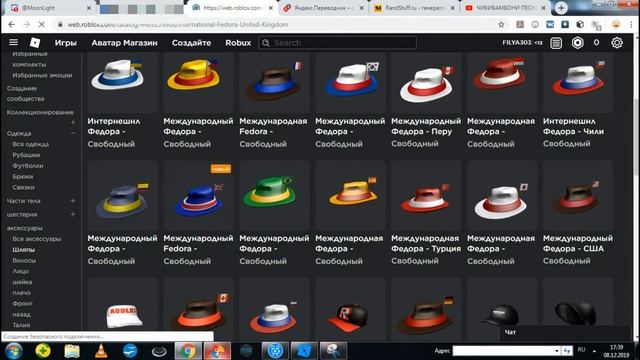Click the browser address bar URL
The height and width of the screenshot is (360, 640).
(x=178, y=24)
